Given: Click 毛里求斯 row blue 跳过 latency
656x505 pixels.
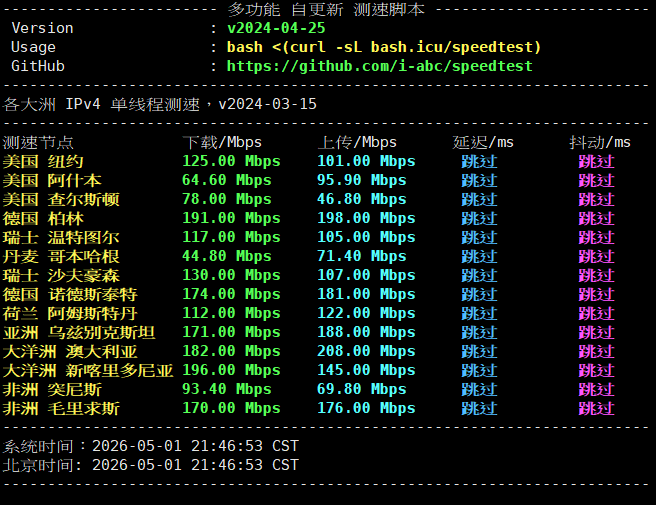Looking at the screenshot, I should pyautogui.click(x=479, y=408).
